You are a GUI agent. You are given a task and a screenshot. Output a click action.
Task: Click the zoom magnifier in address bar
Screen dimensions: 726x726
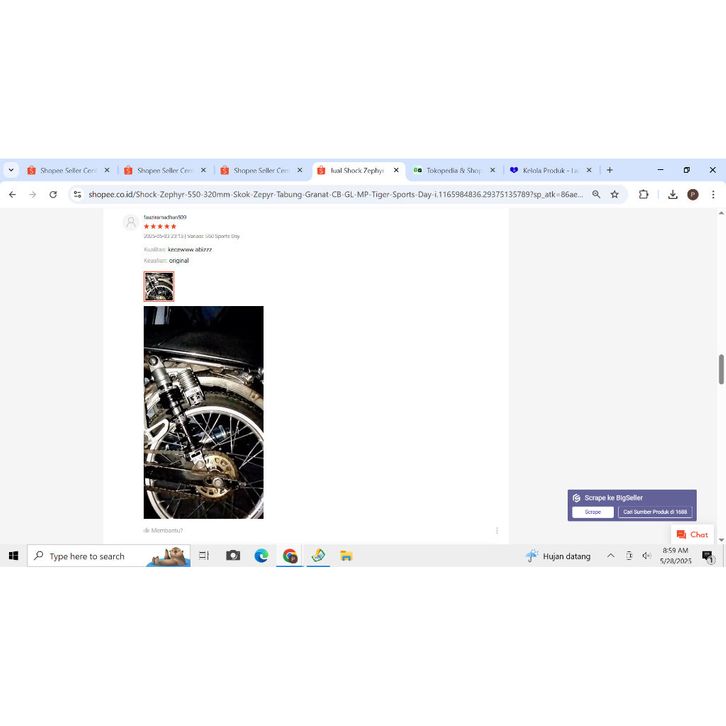pyautogui.click(x=597, y=194)
